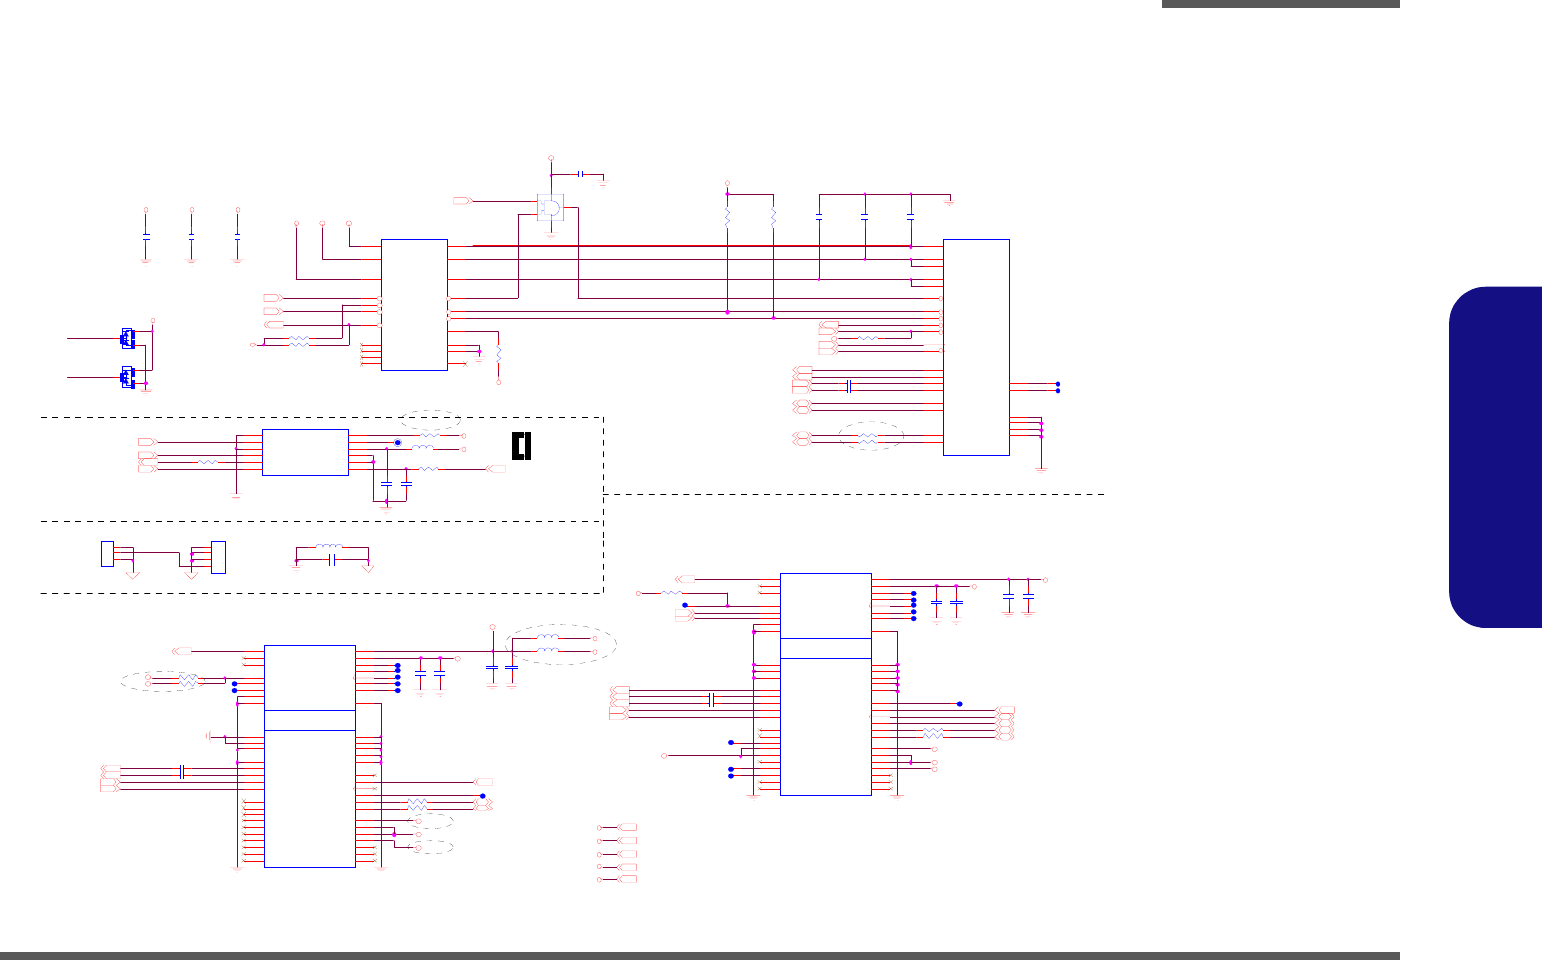1542x960 pixels.
Task: Select the large two-part IC at bottom left
Action: [x=310, y=756]
